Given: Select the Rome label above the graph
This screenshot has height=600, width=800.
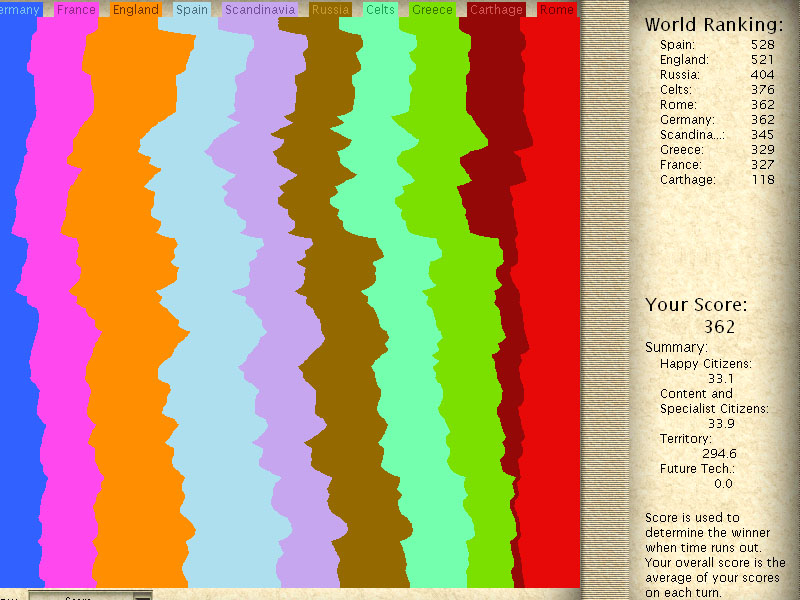Looking at the screenshot, I should 556,10.
